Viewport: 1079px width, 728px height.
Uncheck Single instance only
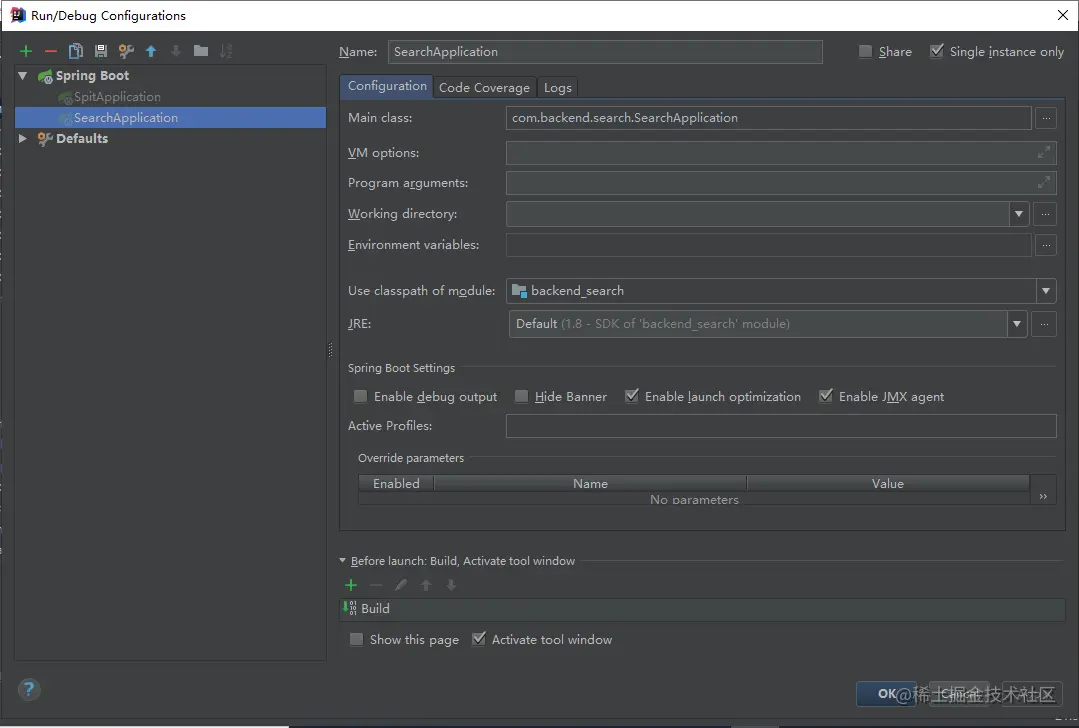pos(937,52)
